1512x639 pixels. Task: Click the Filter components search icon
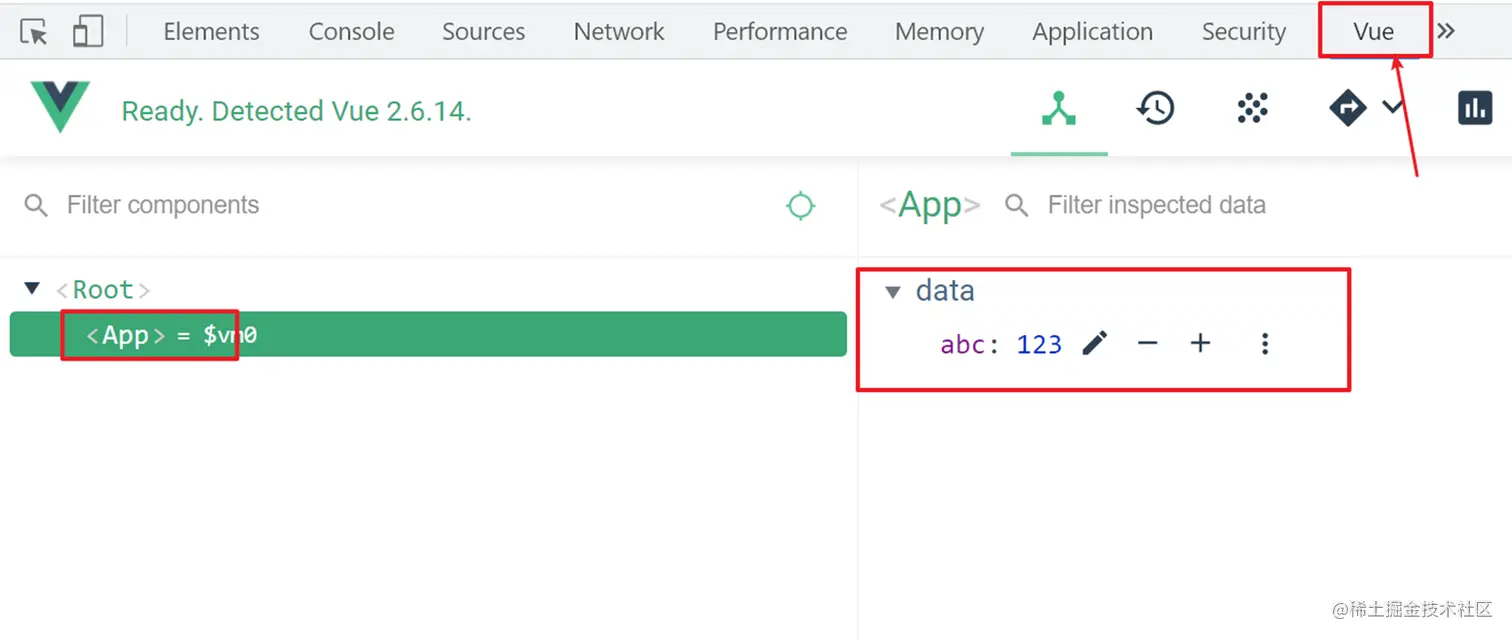(x=36, y=206)
